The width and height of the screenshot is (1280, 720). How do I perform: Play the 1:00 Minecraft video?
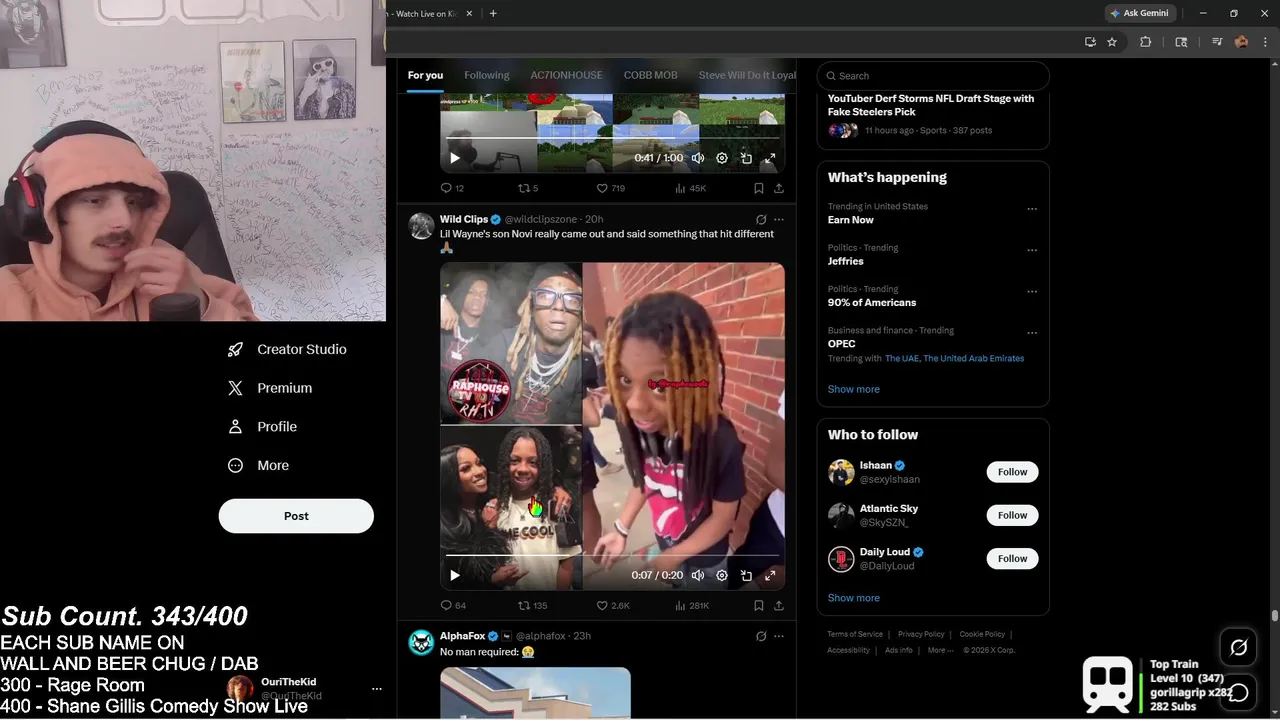[455, 158]
